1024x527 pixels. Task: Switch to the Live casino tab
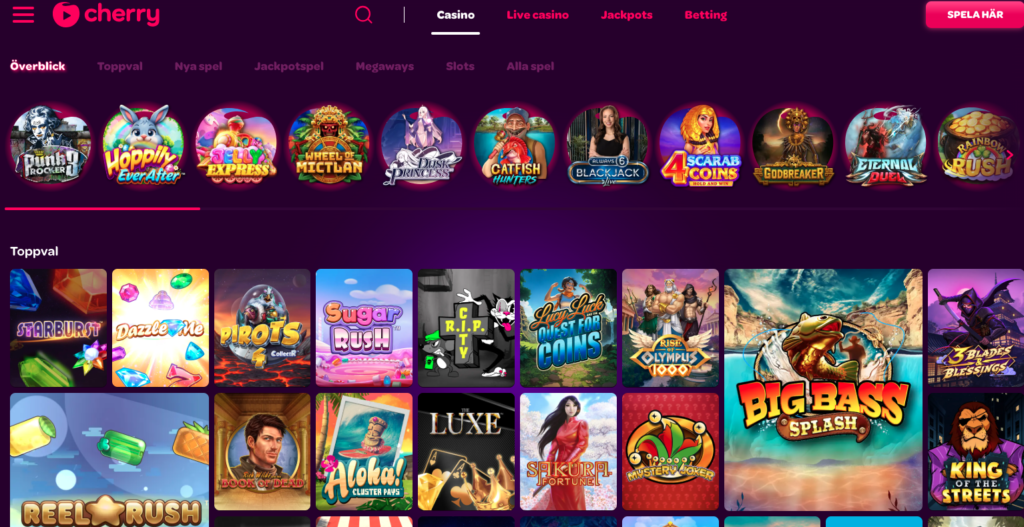[x=537, y=15]
